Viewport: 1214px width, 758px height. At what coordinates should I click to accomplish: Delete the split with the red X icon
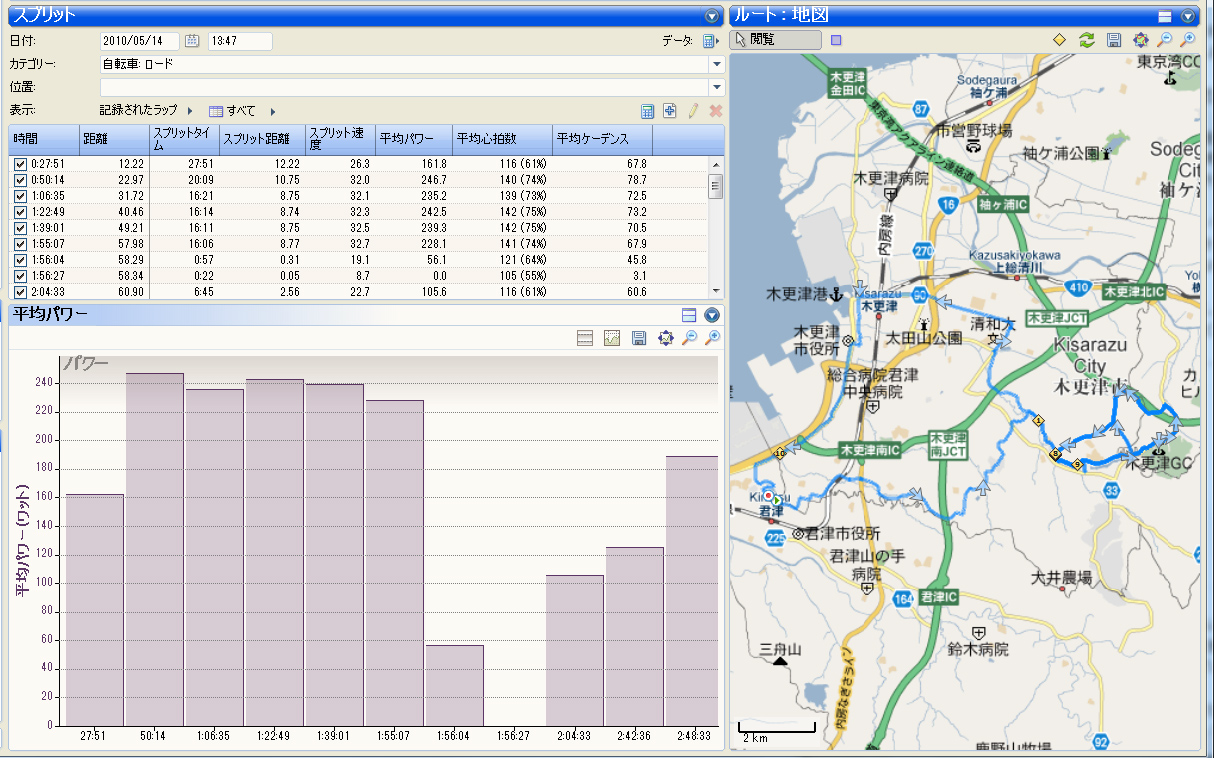point(715,111)
